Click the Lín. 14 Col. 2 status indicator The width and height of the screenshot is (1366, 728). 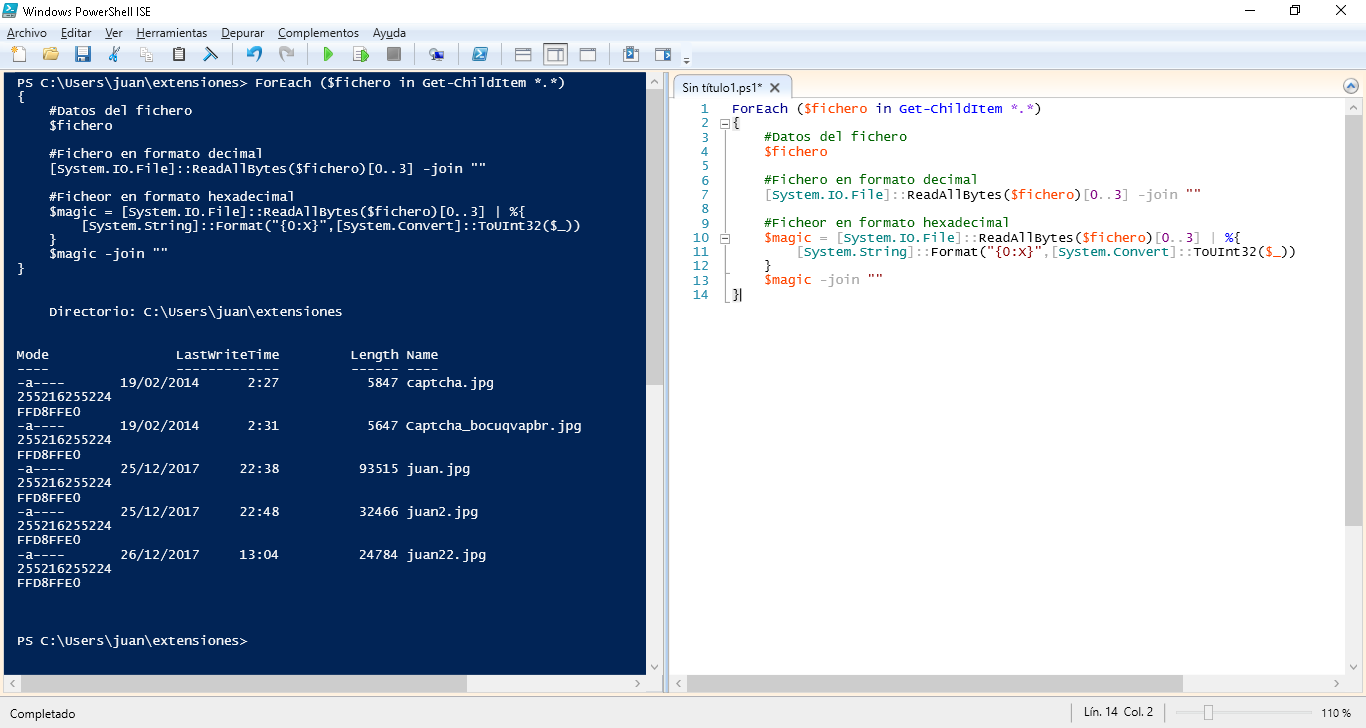click(x=1118, y=713)
